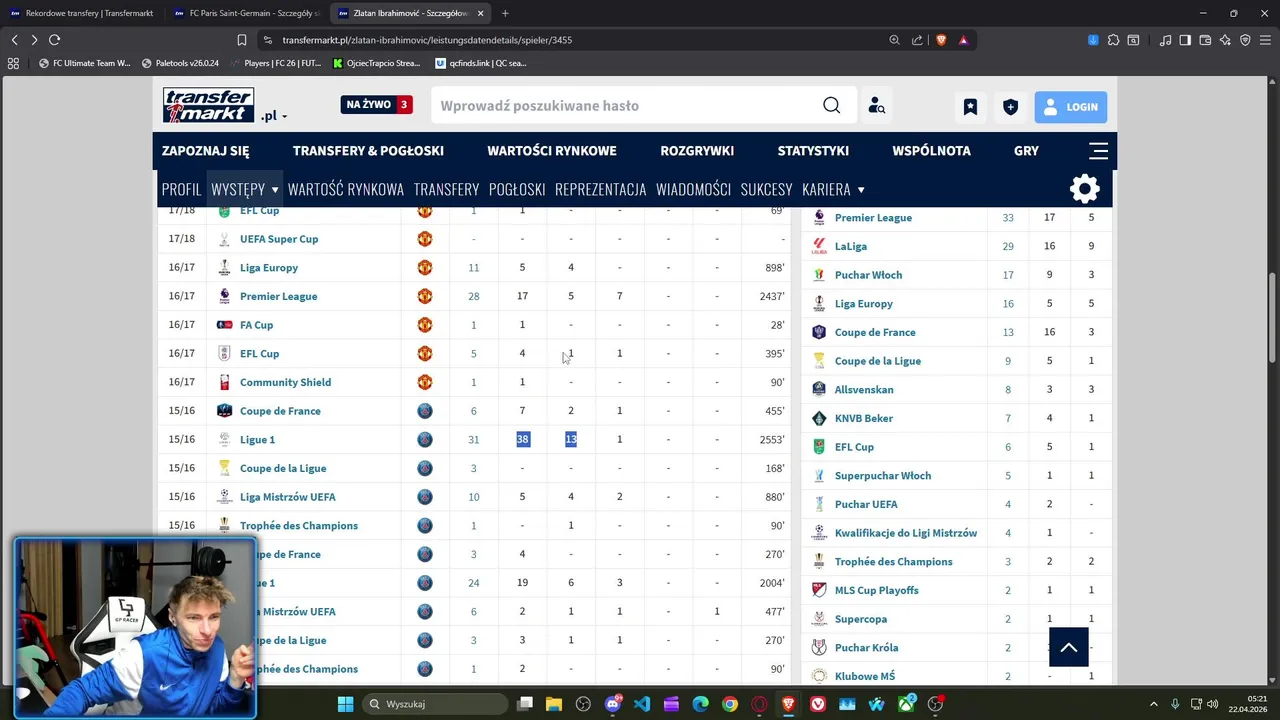Click the Manchester United crest in Premier League 16/17 row
The width and height of the screenshot is (1280, 720).
pos(424,296)
